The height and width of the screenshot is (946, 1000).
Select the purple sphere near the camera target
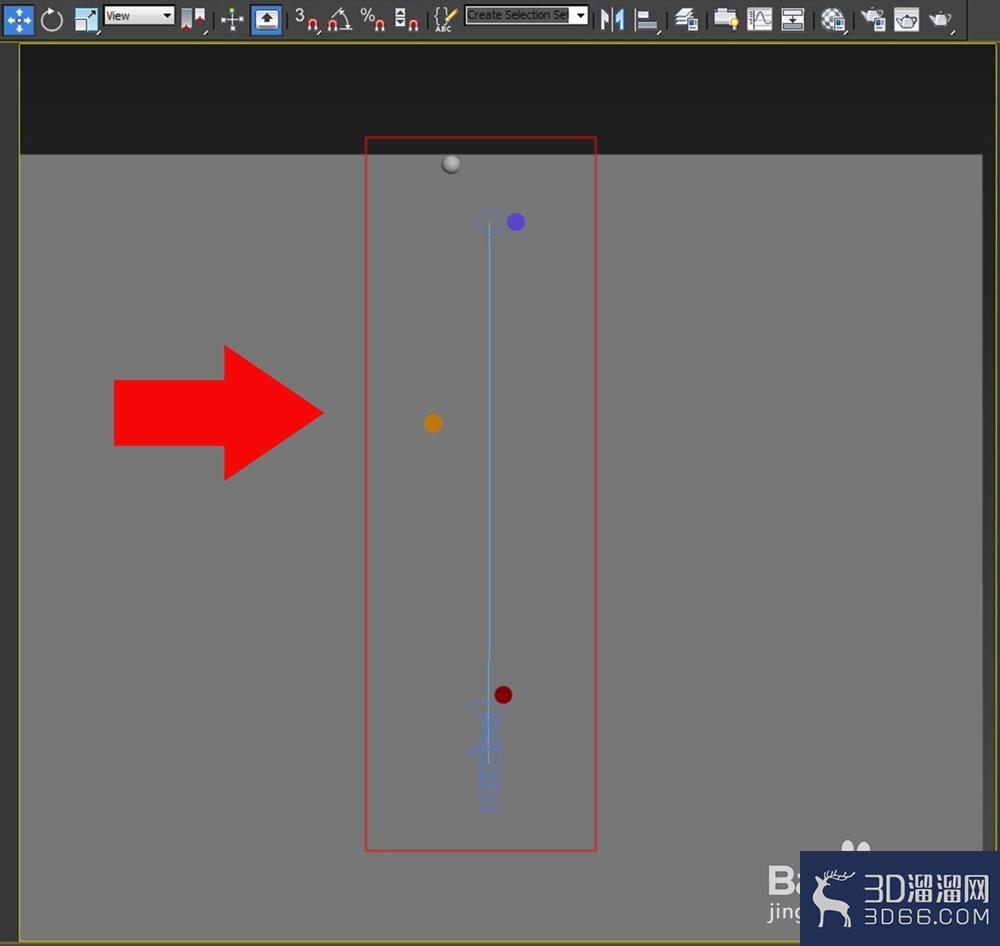(x=516, y=222)
